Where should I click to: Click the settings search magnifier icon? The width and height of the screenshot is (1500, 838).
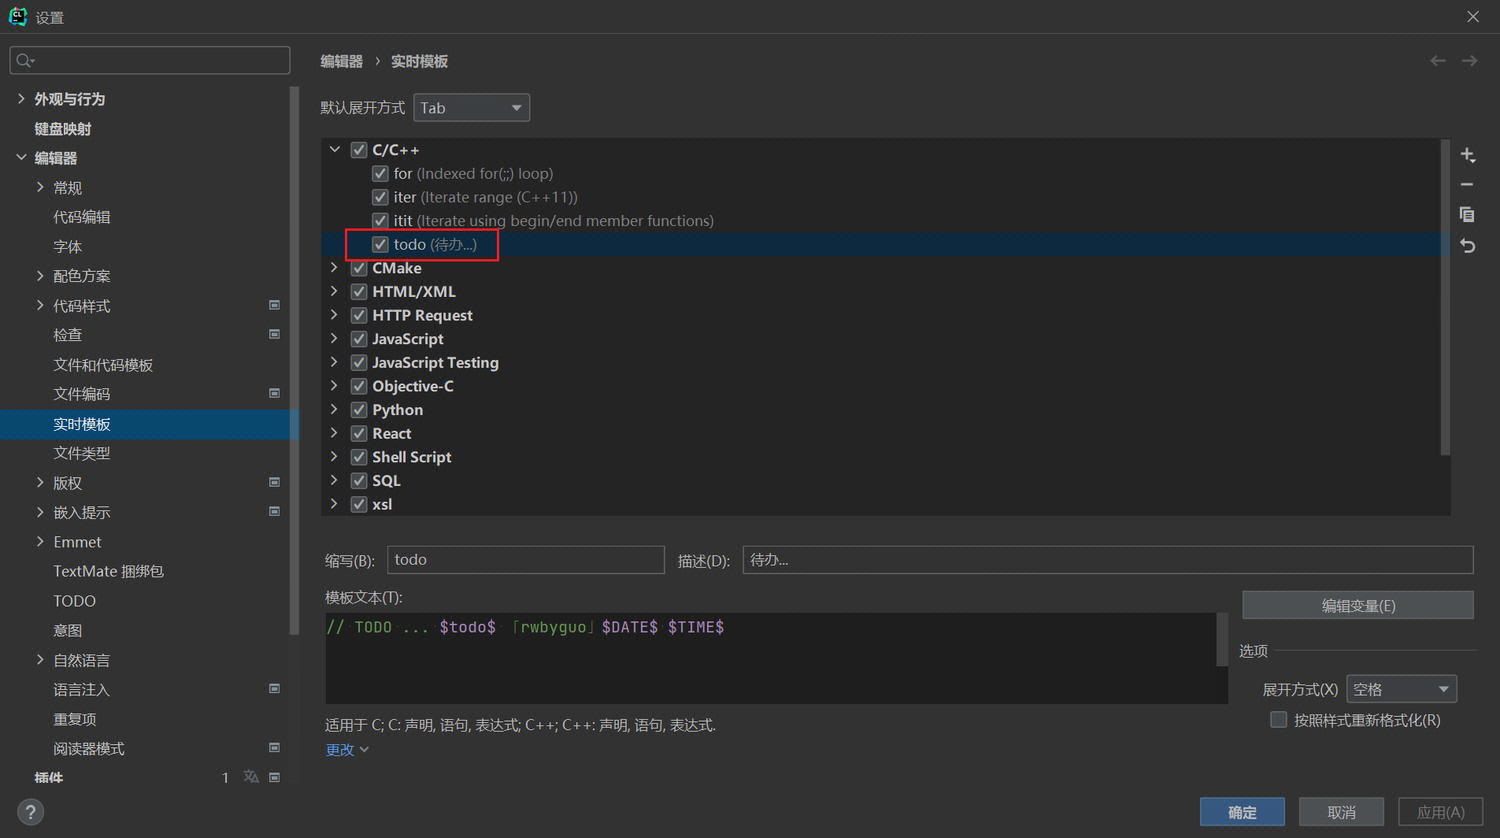[x=25, y=61]
